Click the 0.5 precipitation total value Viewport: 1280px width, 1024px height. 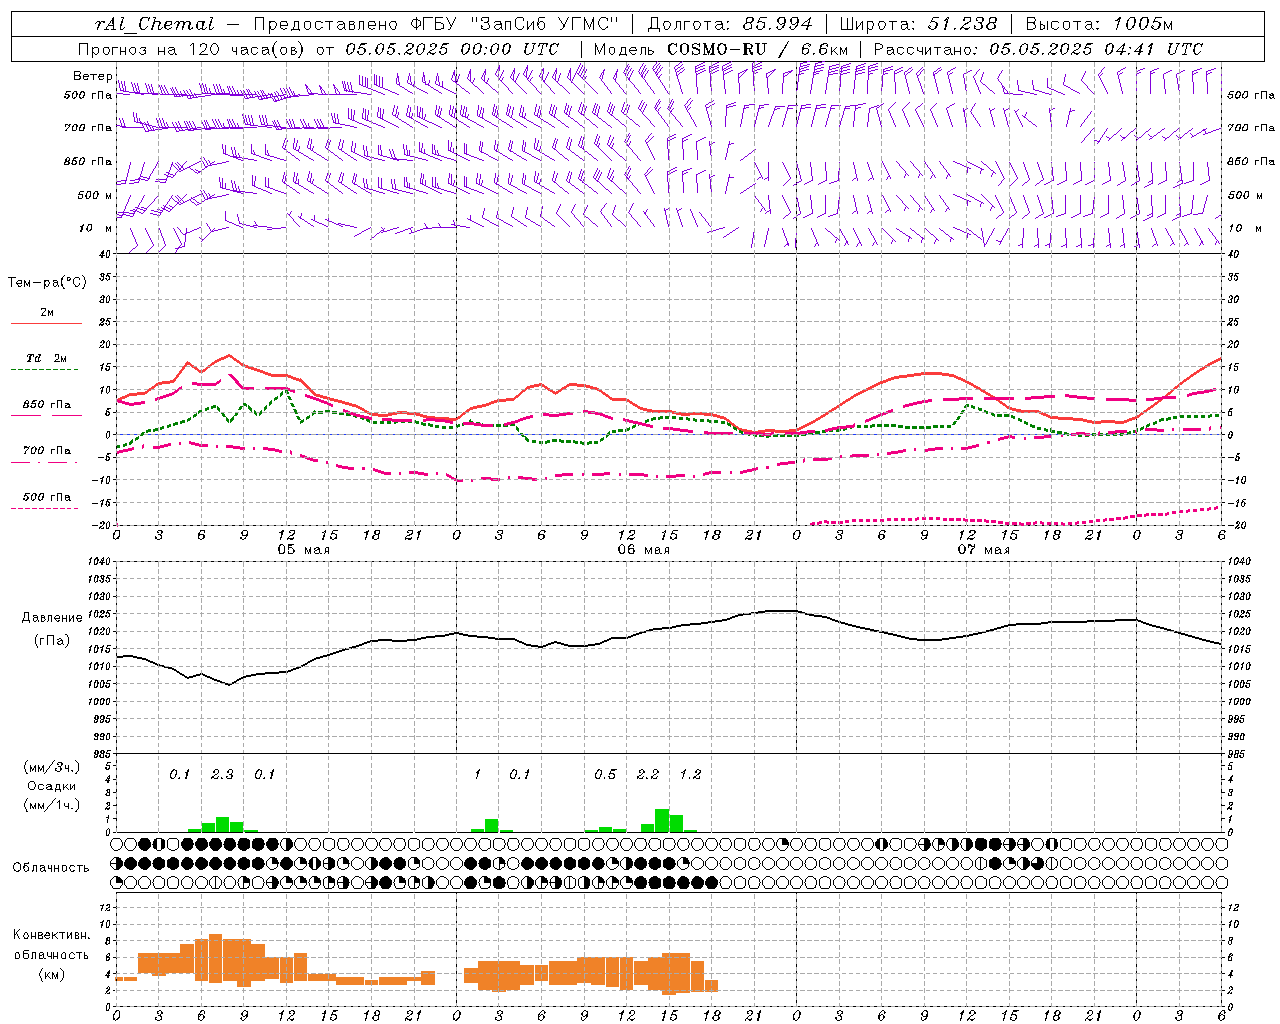tap(605, 775)
